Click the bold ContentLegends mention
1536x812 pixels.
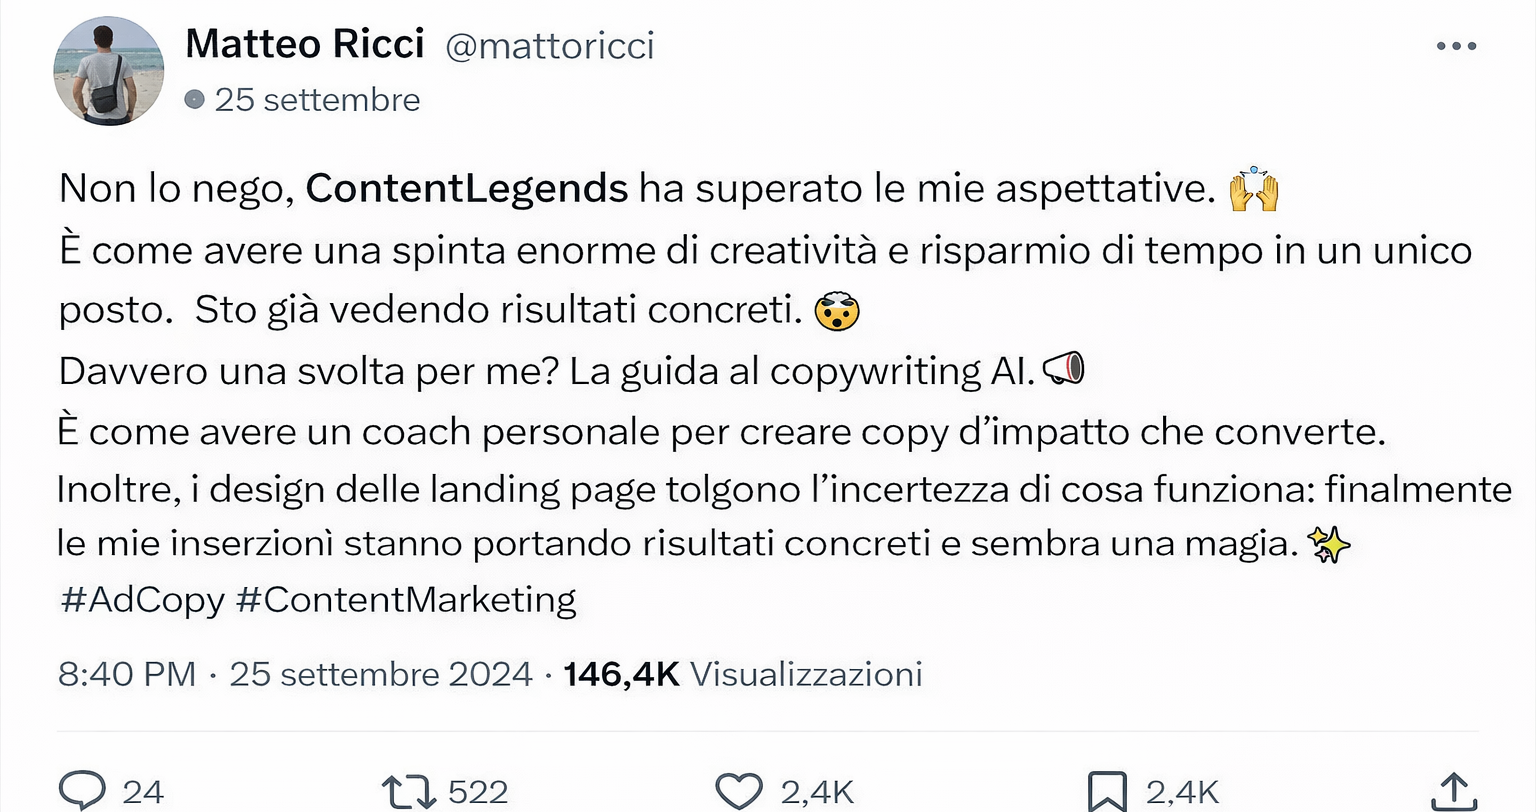point(467,188)
